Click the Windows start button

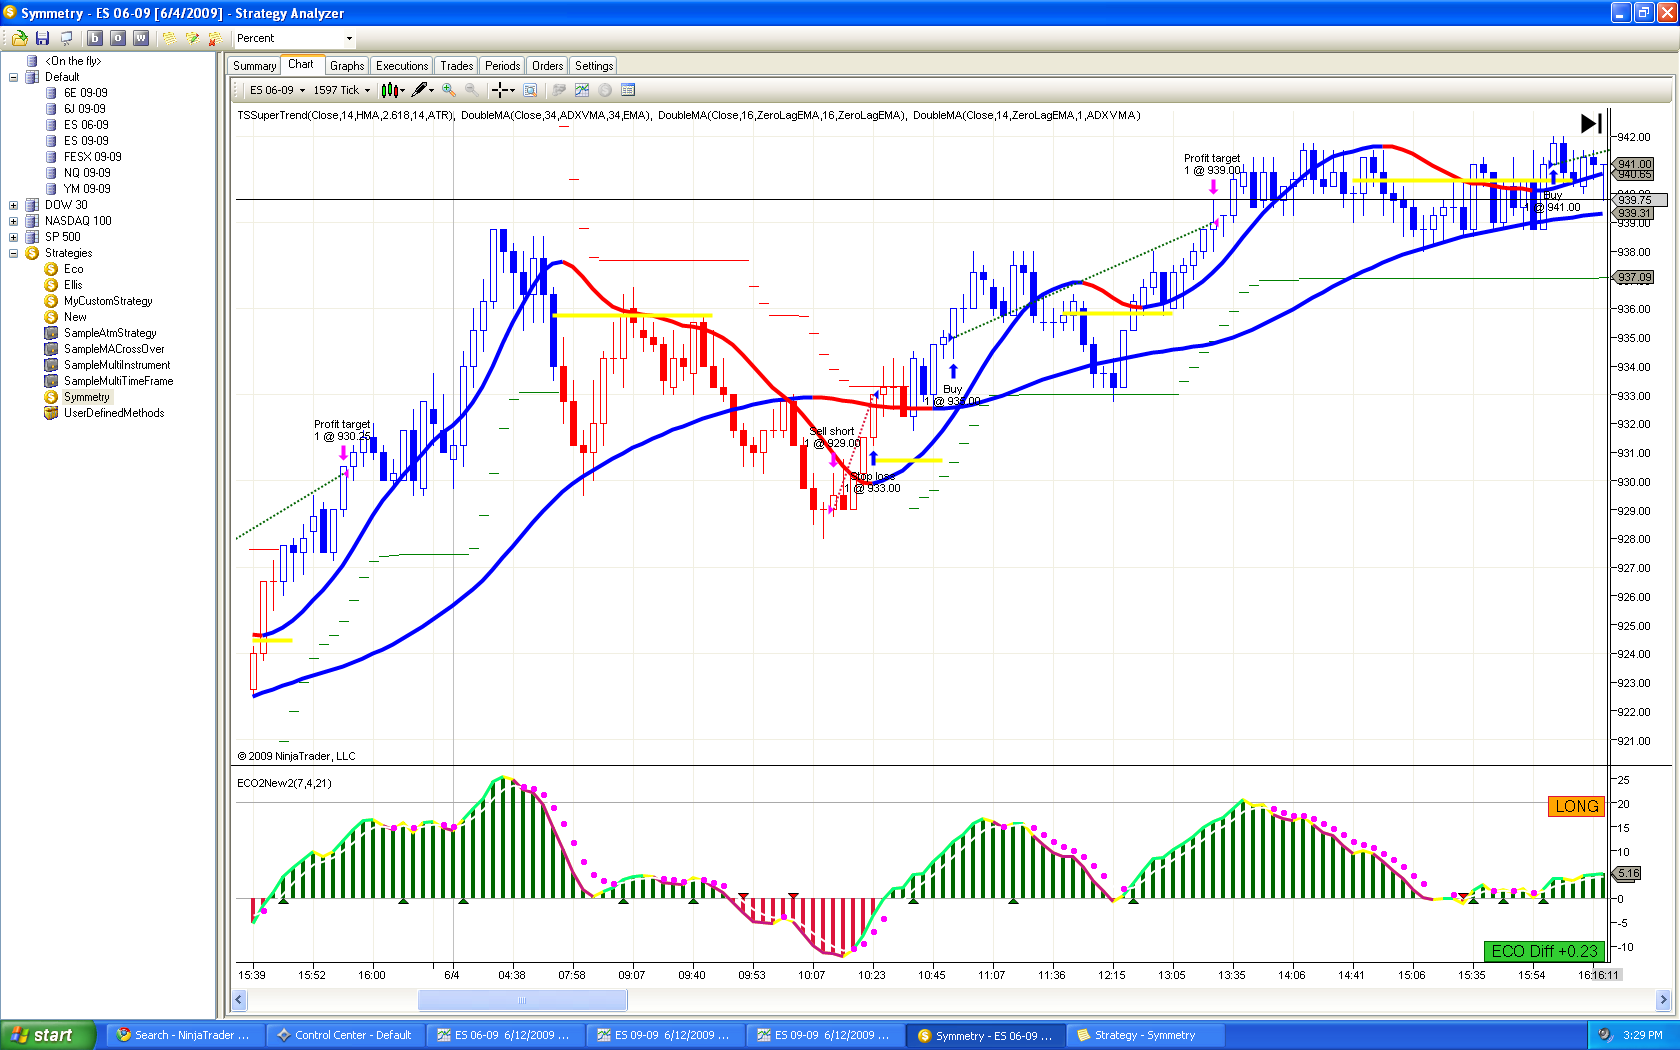48,1035
